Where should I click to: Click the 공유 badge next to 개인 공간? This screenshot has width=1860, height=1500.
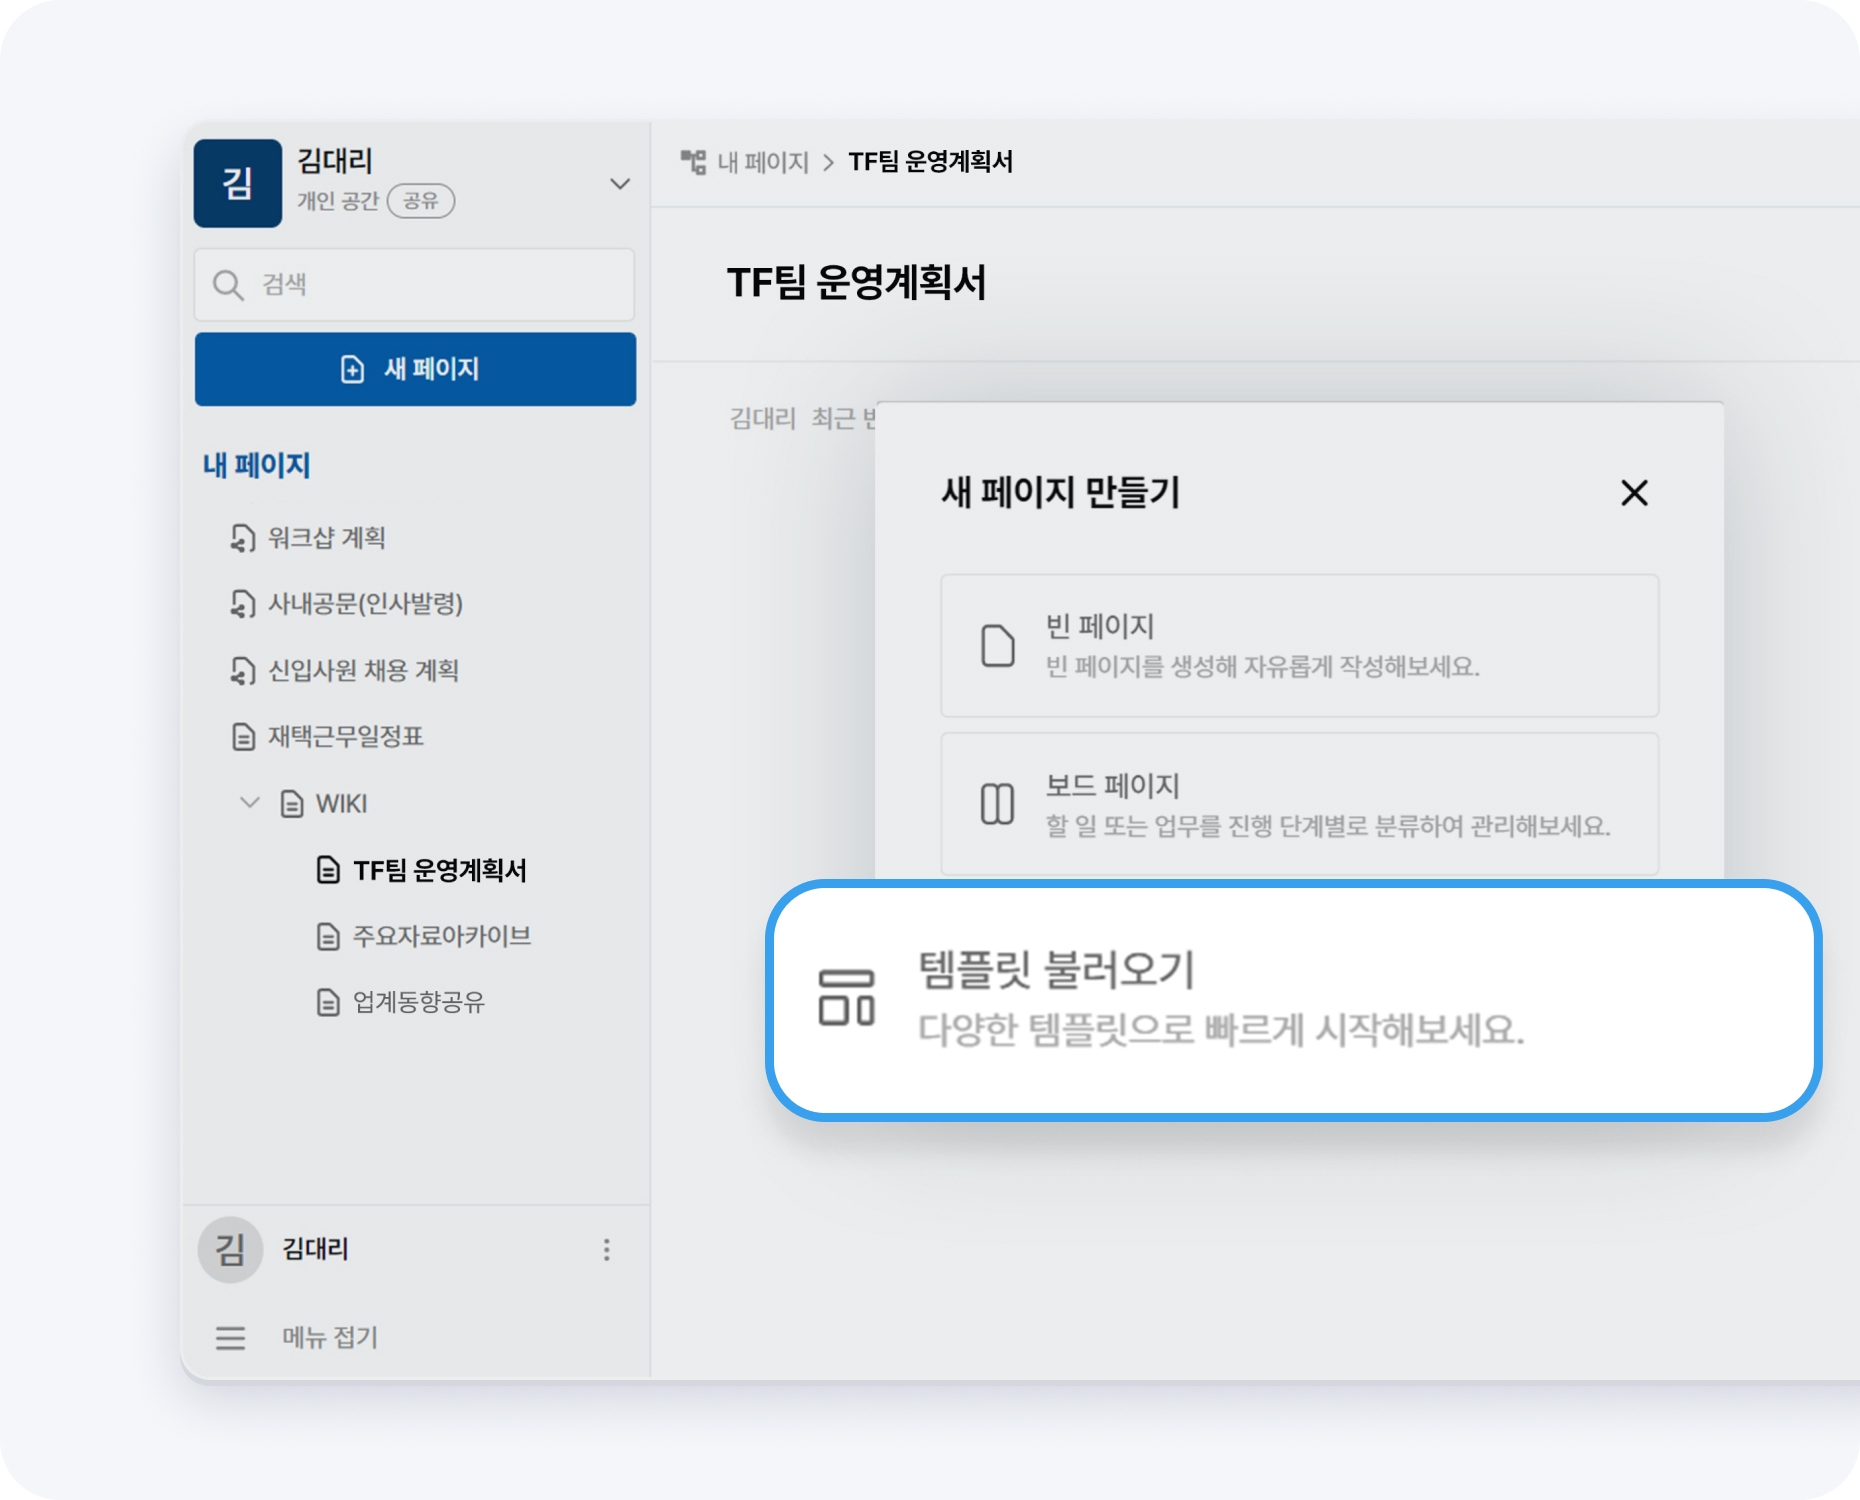(420, 201)
